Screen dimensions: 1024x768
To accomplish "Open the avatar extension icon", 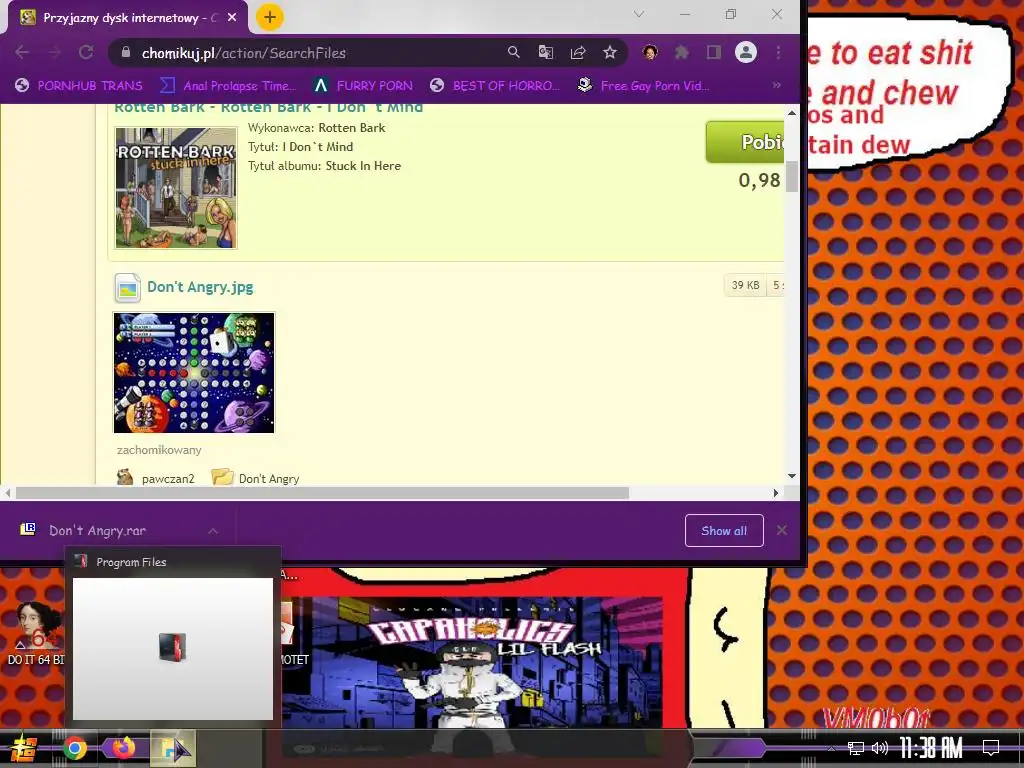I will (x=650, y=52).
